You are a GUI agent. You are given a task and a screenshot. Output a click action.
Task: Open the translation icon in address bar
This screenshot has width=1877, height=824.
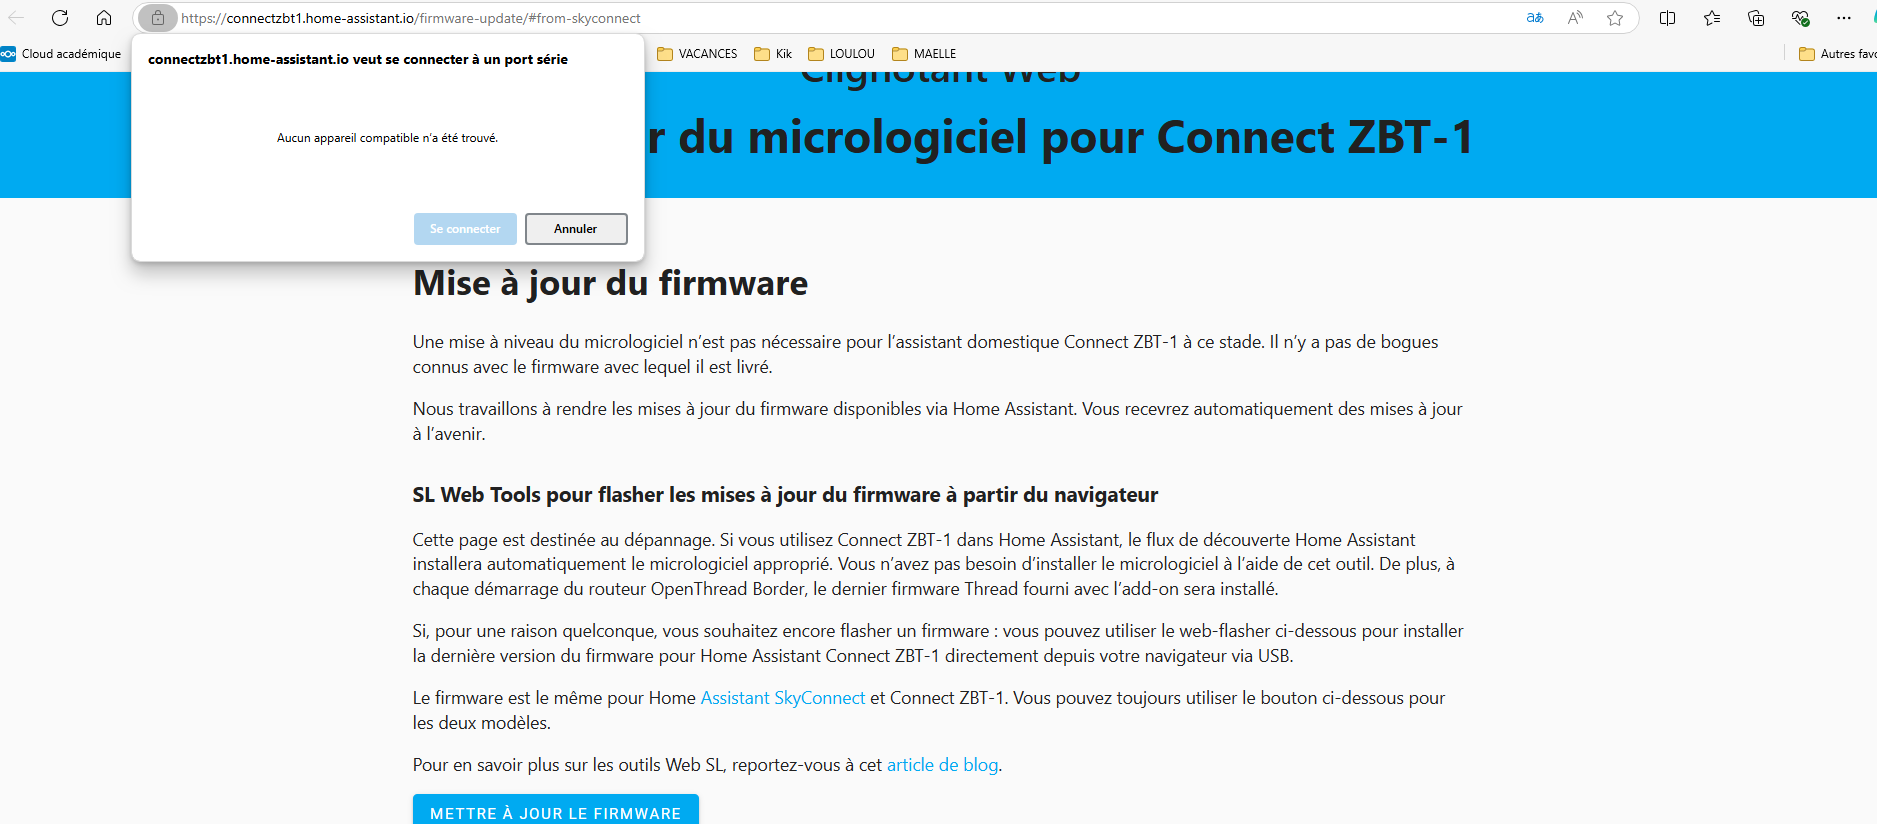point(1535,18)
